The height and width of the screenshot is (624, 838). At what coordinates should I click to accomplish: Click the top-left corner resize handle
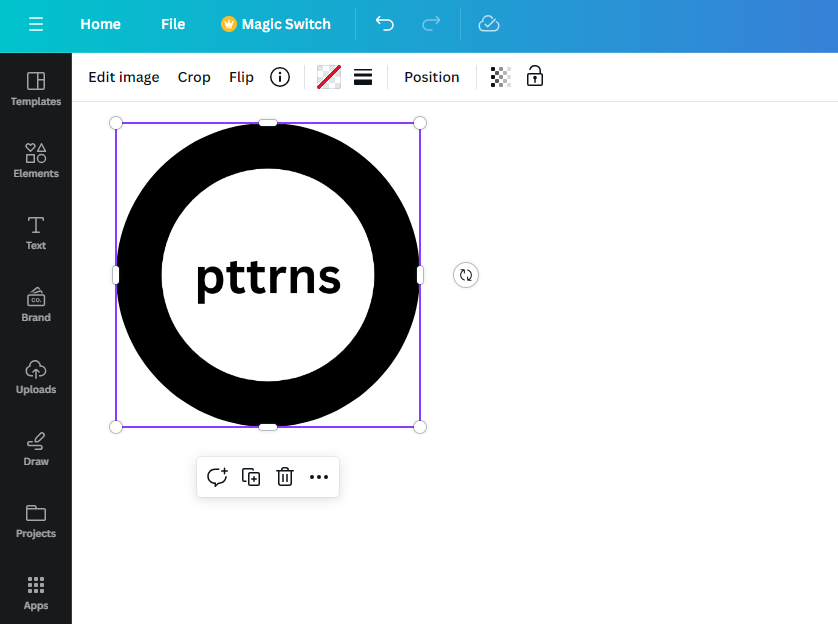click(116, 123)
